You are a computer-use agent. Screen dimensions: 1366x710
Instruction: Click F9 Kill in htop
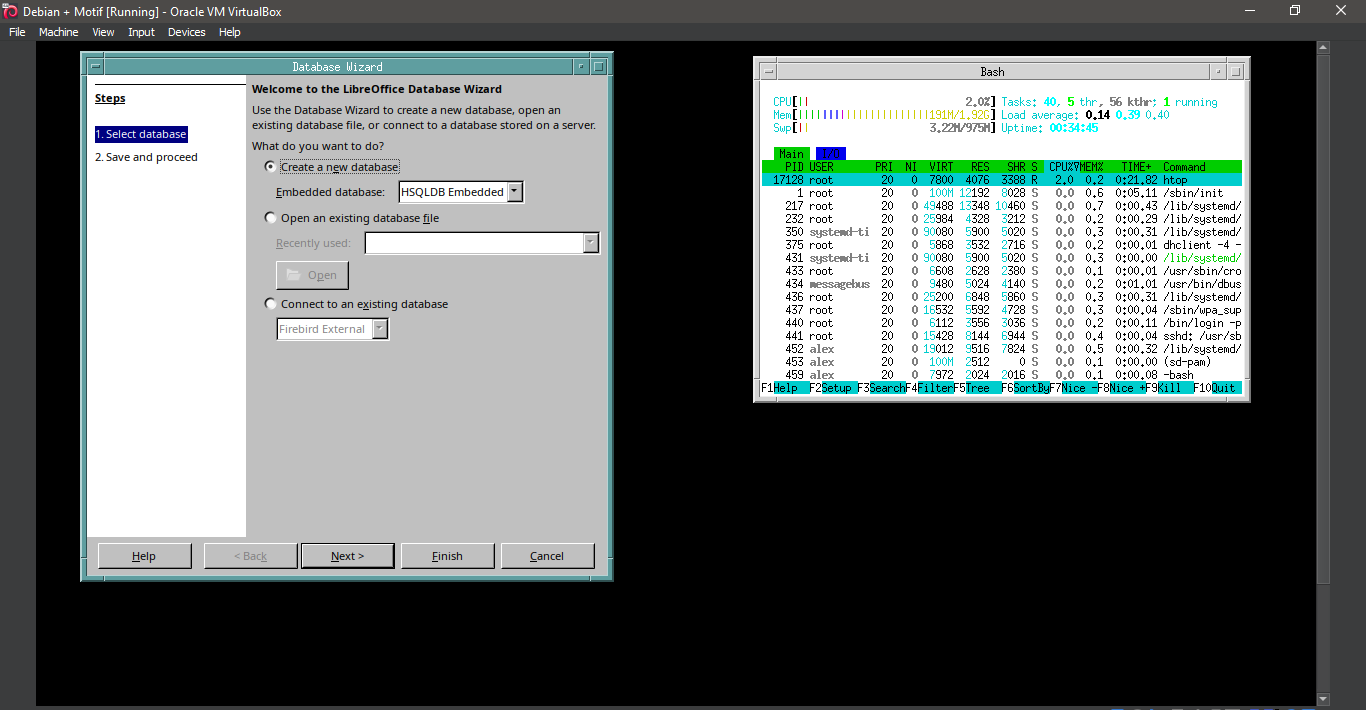click(1170, 388)
